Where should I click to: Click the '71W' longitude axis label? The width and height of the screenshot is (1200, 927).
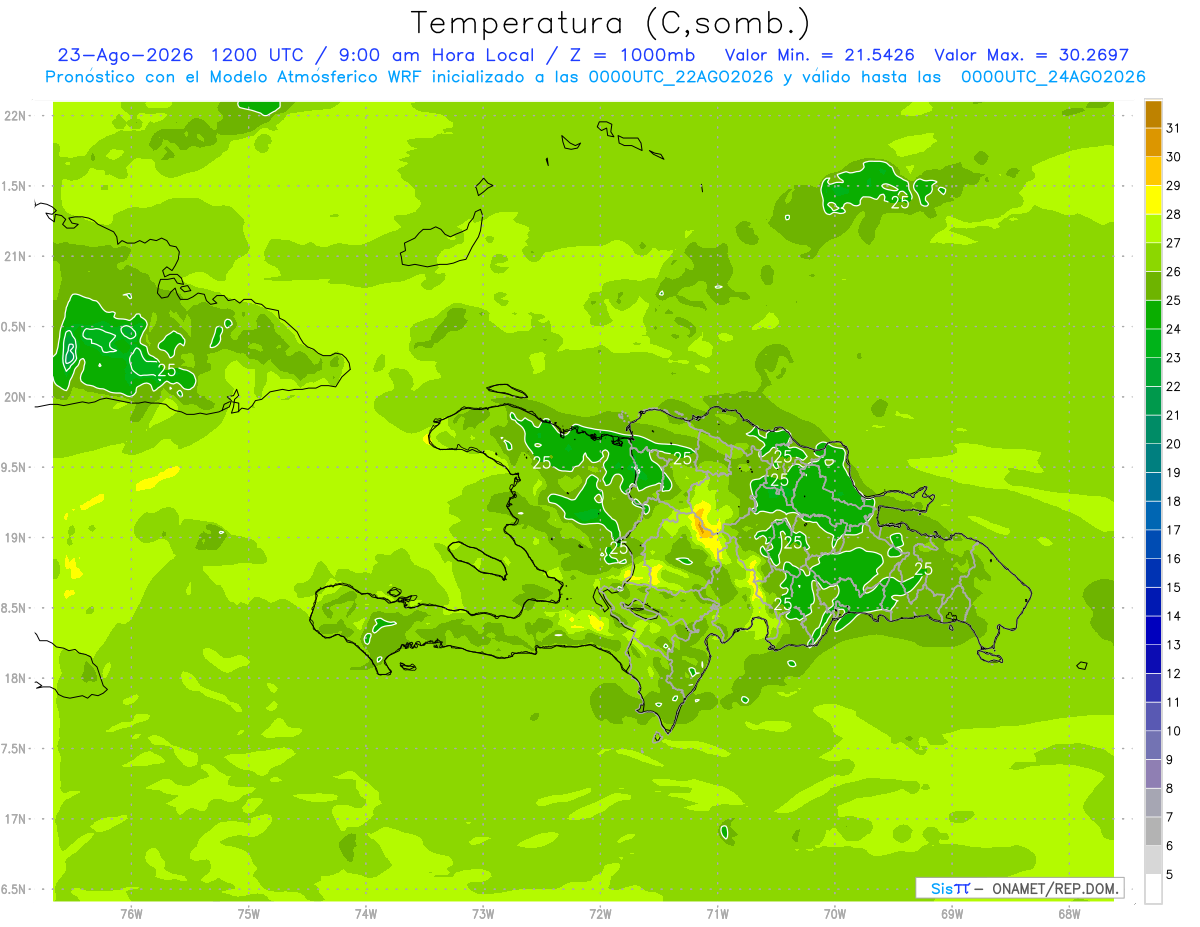pos(717,914)
